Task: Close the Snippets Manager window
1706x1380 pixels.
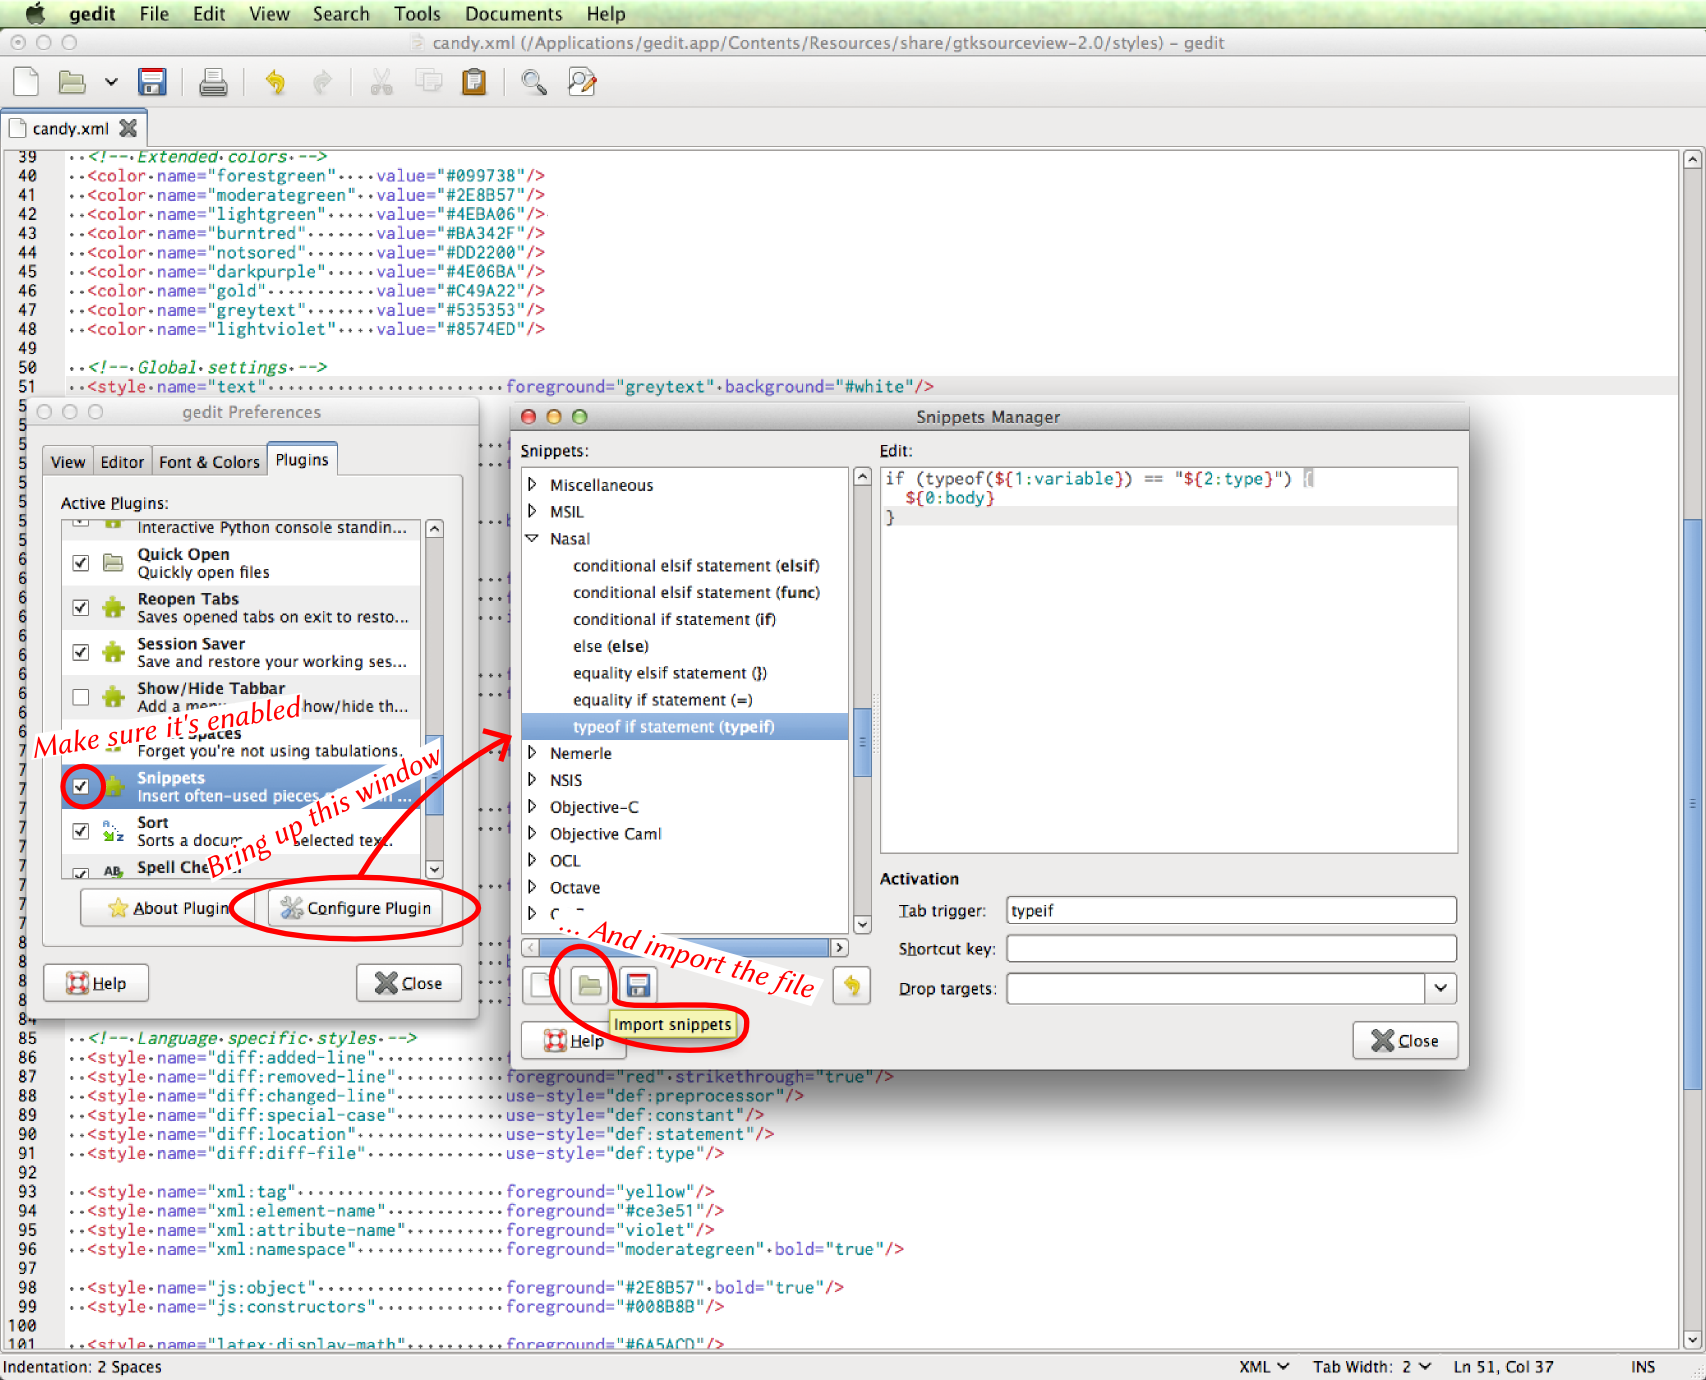Action: click(1405, 1040)
